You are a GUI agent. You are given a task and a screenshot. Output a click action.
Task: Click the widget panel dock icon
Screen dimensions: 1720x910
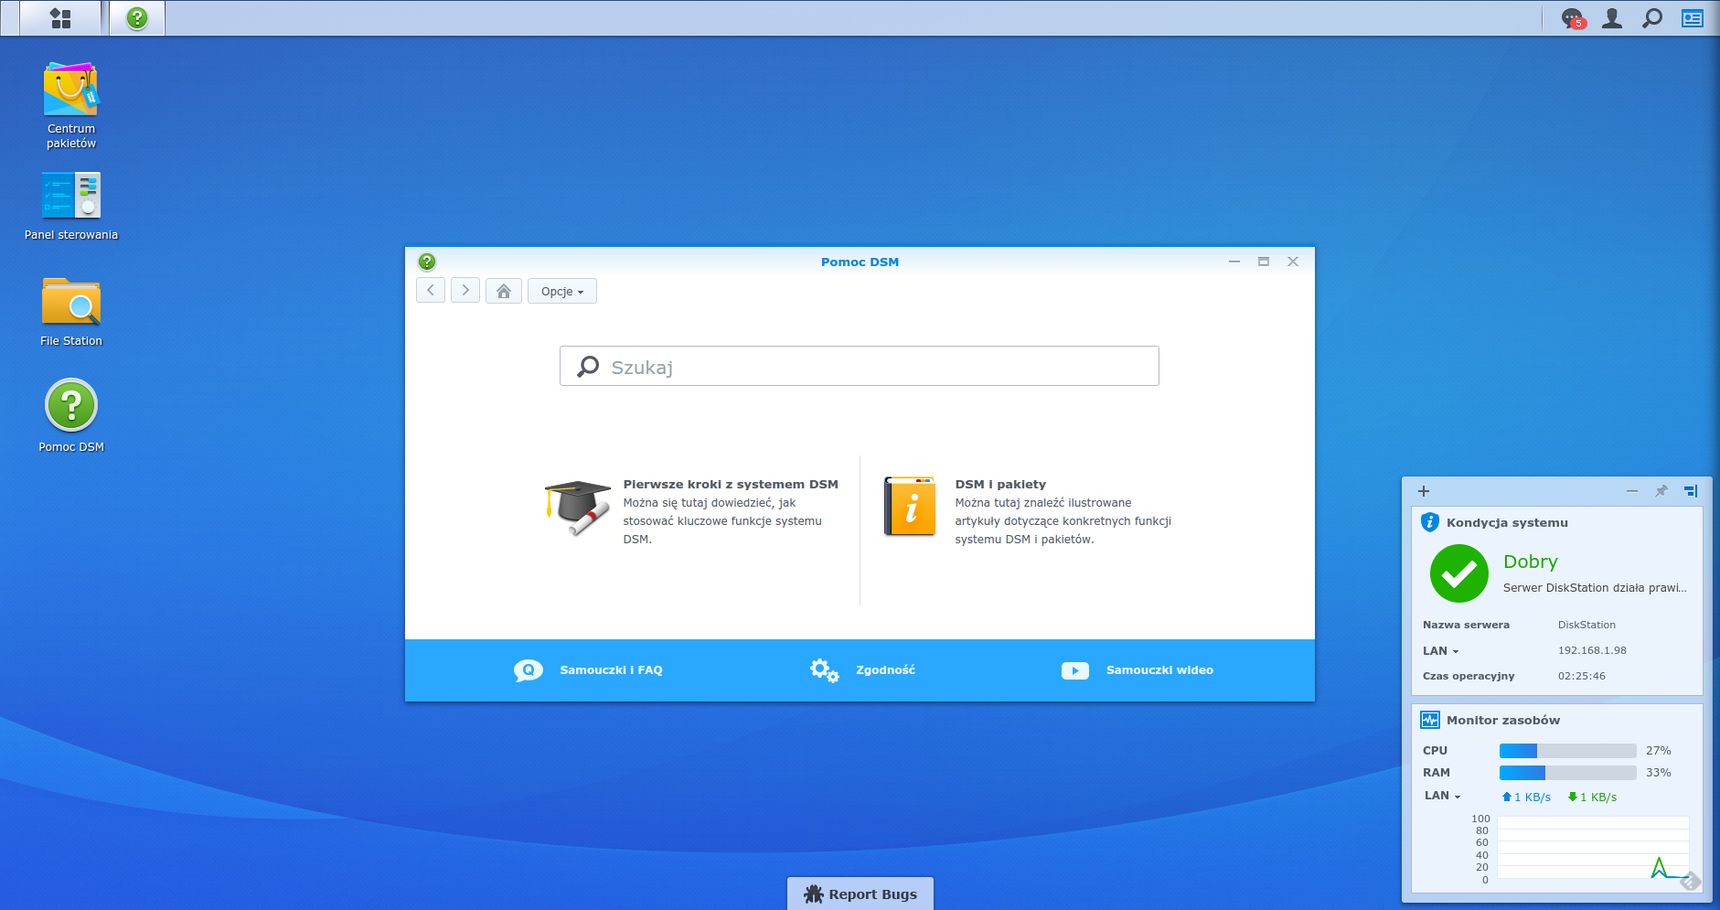1690,491
